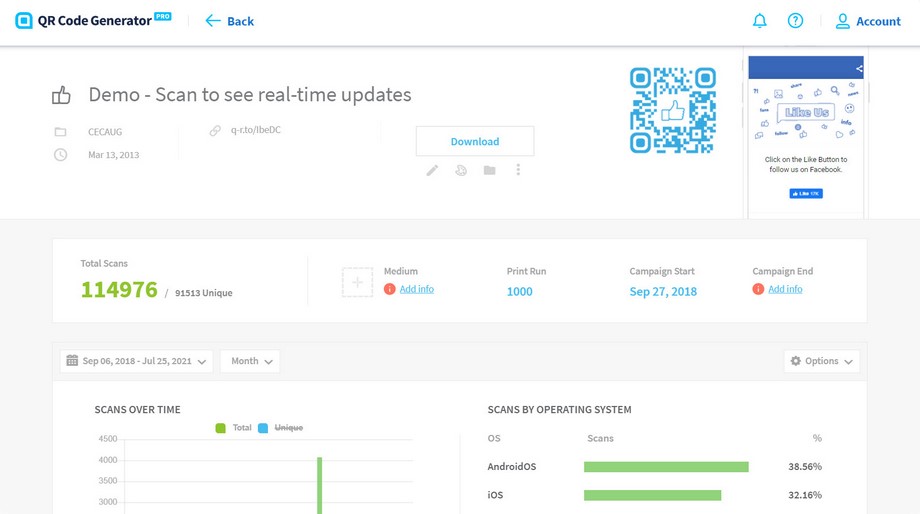The width and height of the screenshot is (920, 514).
Task: Click the help question mark icon
Action: [795, 21]
